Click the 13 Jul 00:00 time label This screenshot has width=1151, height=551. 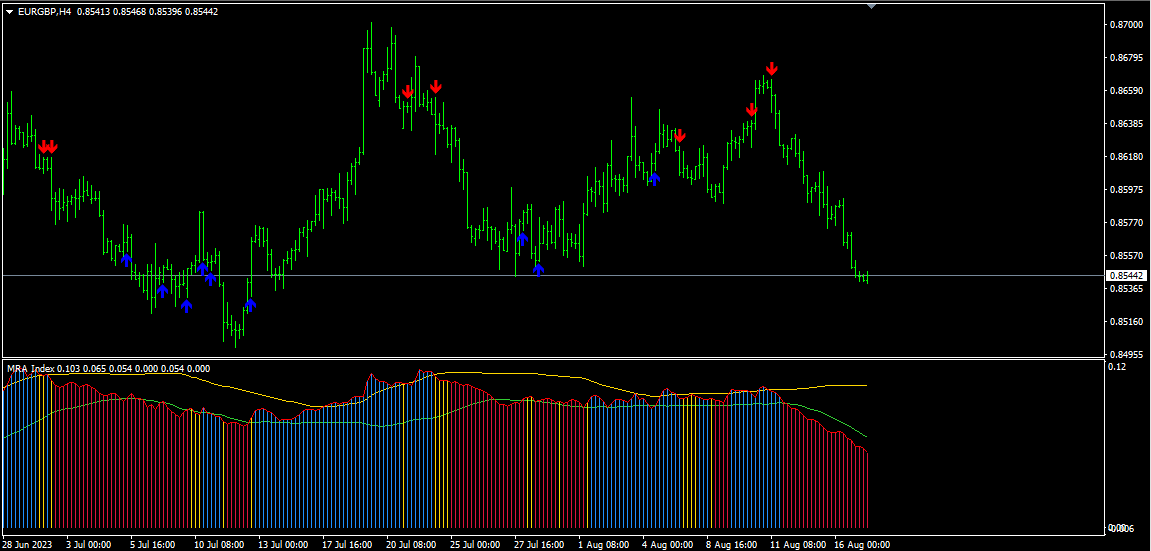[283, 545]
